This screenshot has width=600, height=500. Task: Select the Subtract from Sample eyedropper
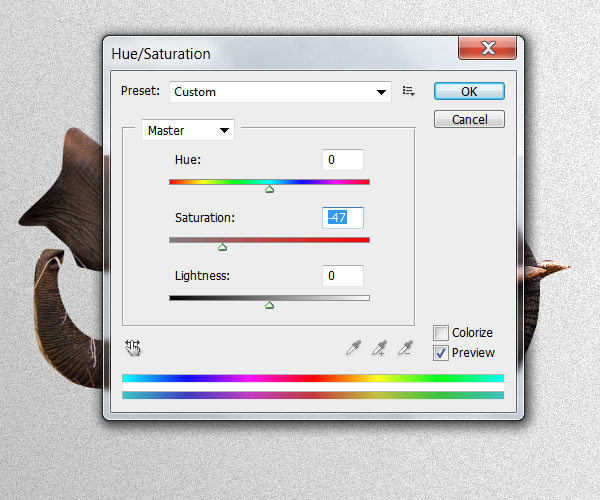pyautogui.click(x=406, y=348)
